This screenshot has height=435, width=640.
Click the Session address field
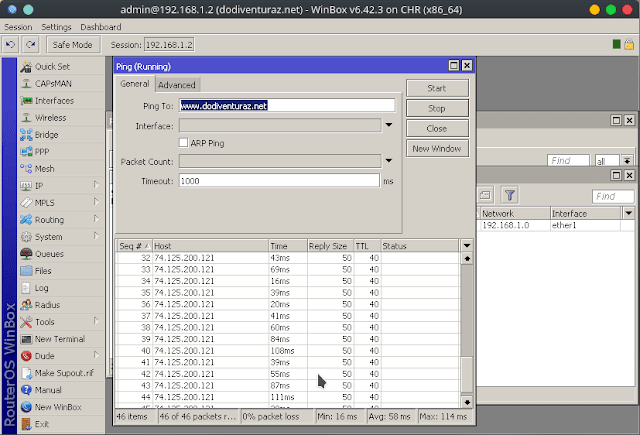pyautogui.click(x=169, y=44)
